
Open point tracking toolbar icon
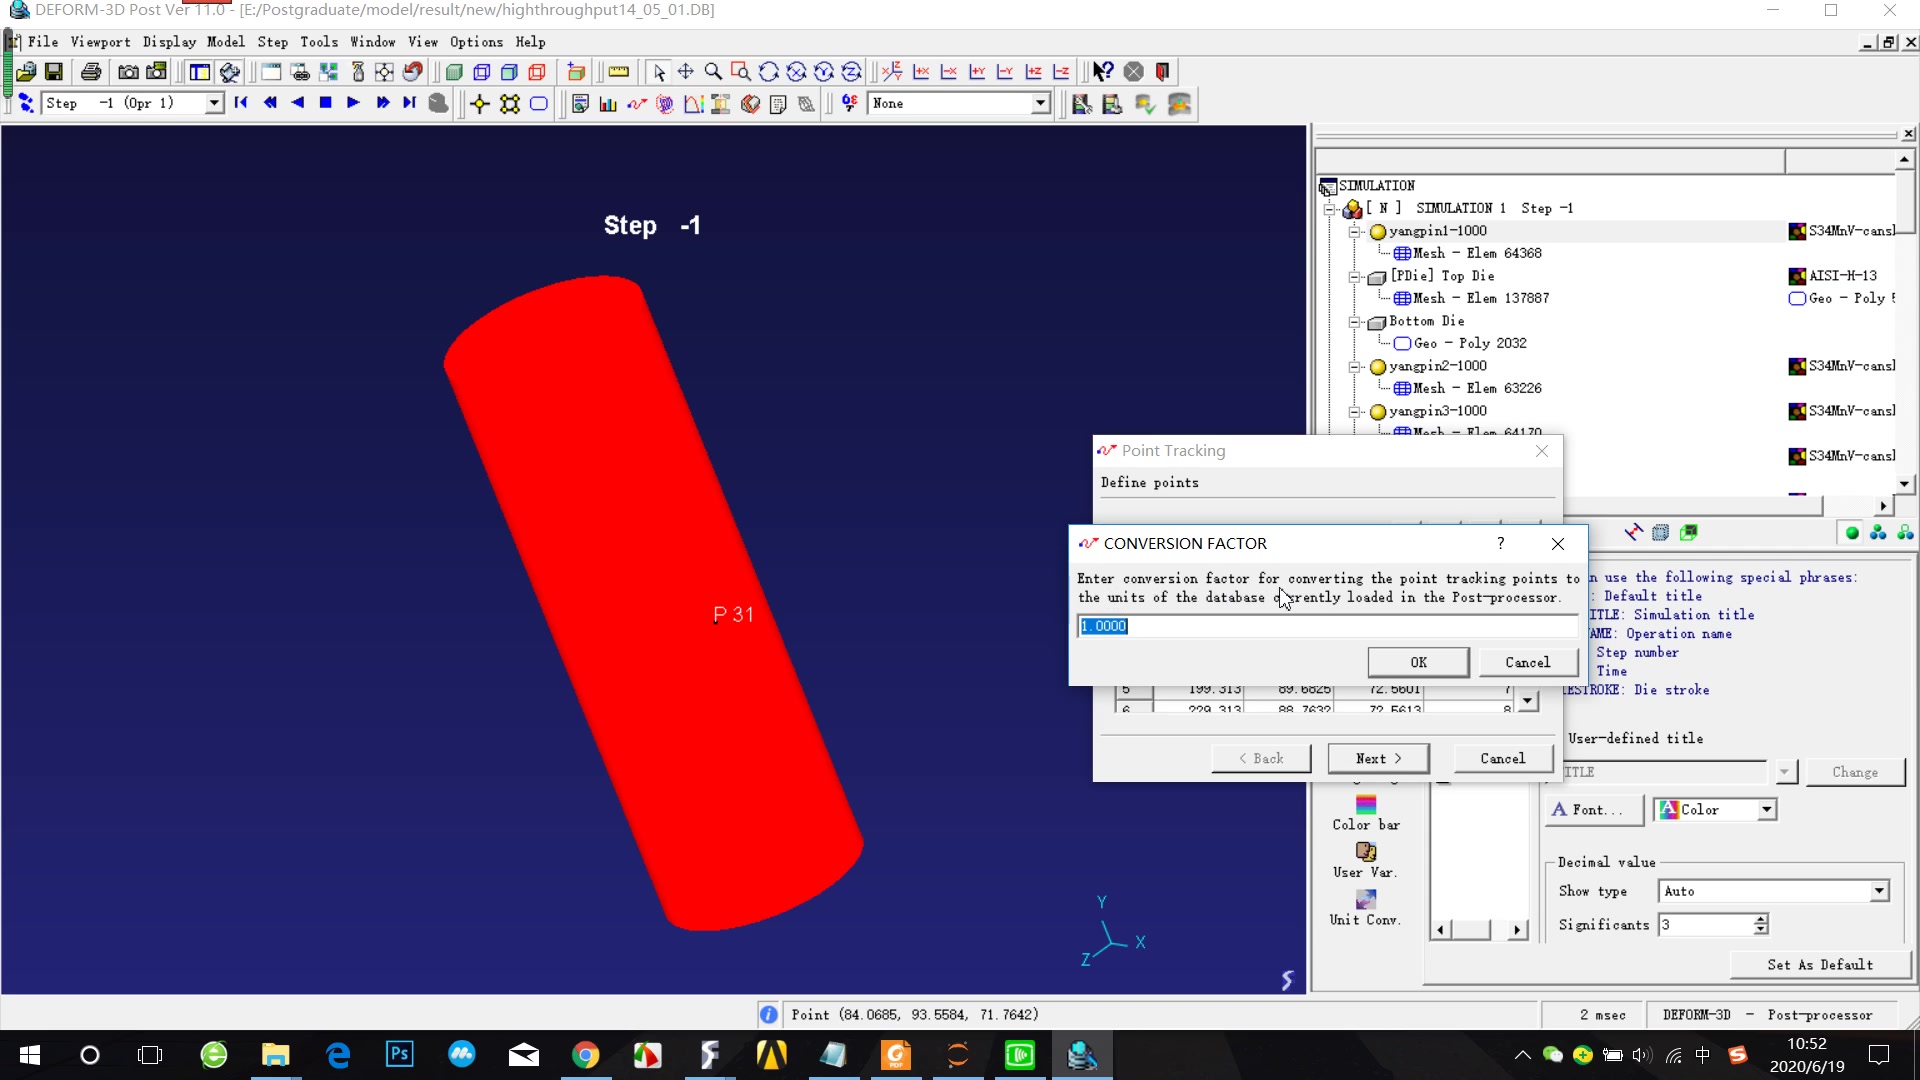(637, 104)
